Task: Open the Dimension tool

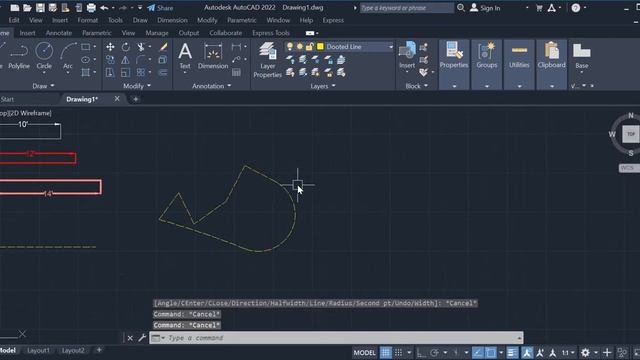Action: tap(213, 56)
